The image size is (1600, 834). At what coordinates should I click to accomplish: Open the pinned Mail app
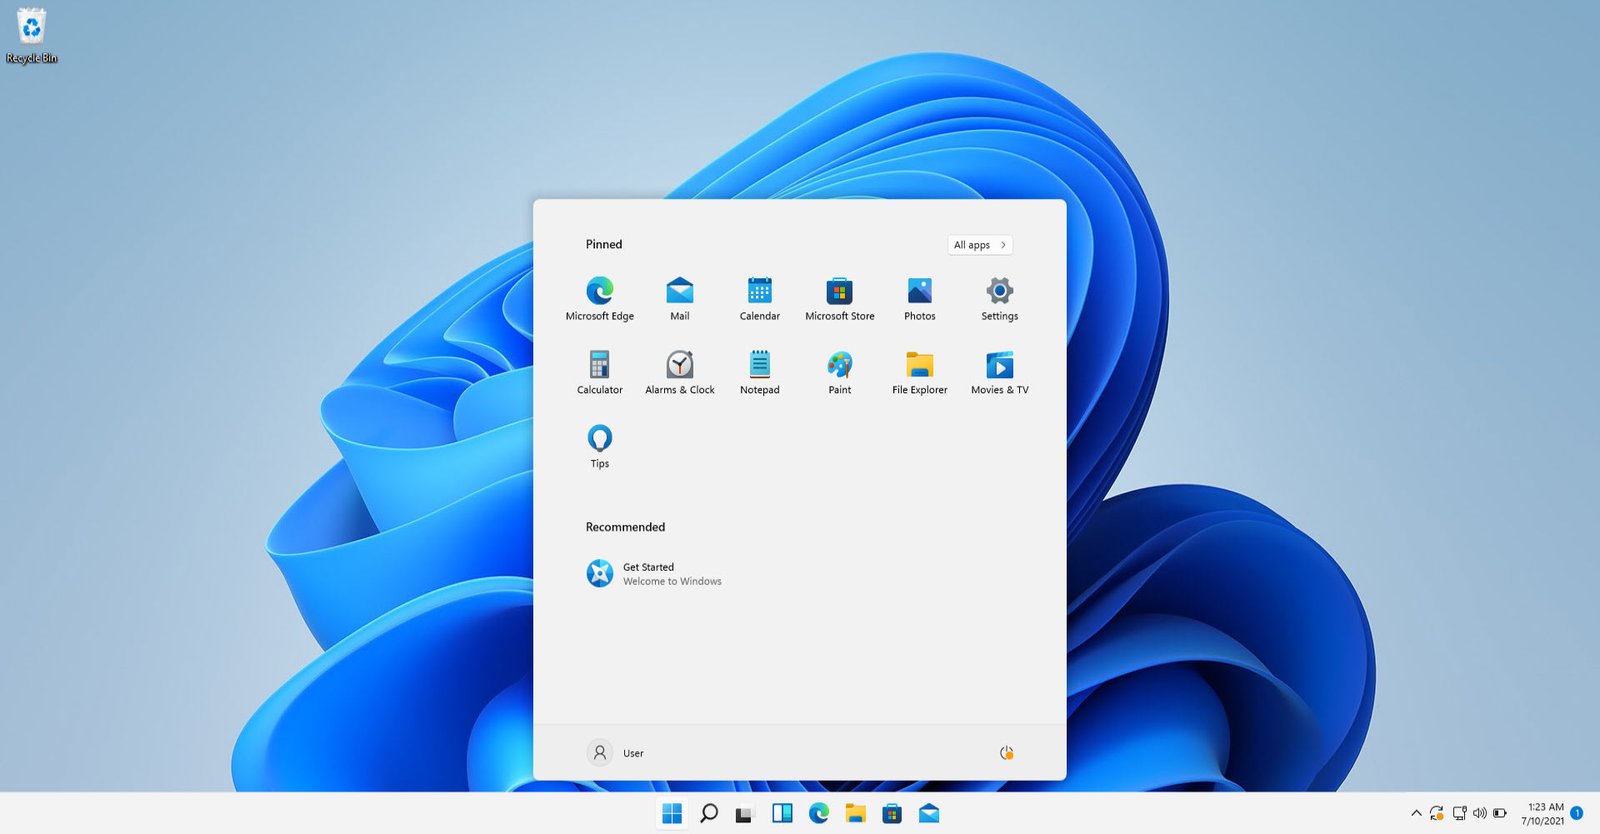680,299
